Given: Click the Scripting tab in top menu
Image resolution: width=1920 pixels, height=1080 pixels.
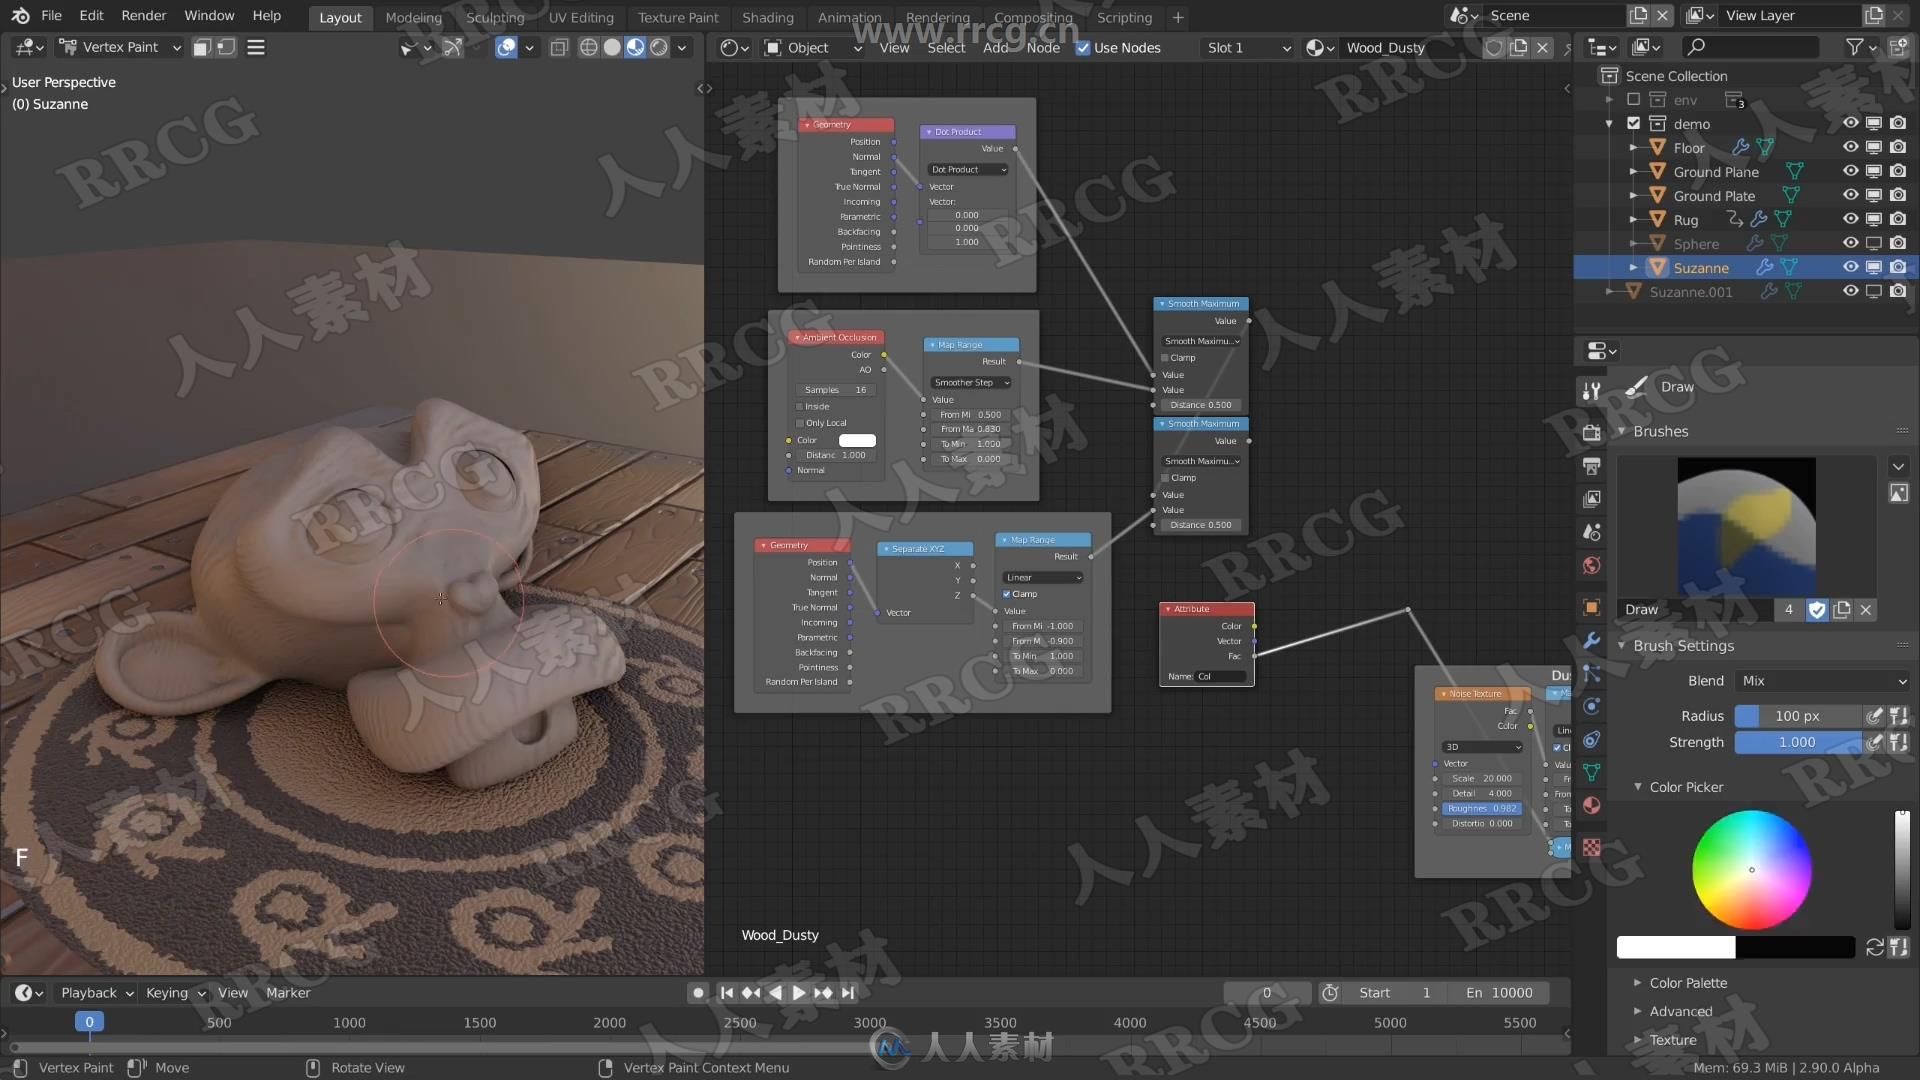Looking at the screenshot, I should (x=1124, y=17).
